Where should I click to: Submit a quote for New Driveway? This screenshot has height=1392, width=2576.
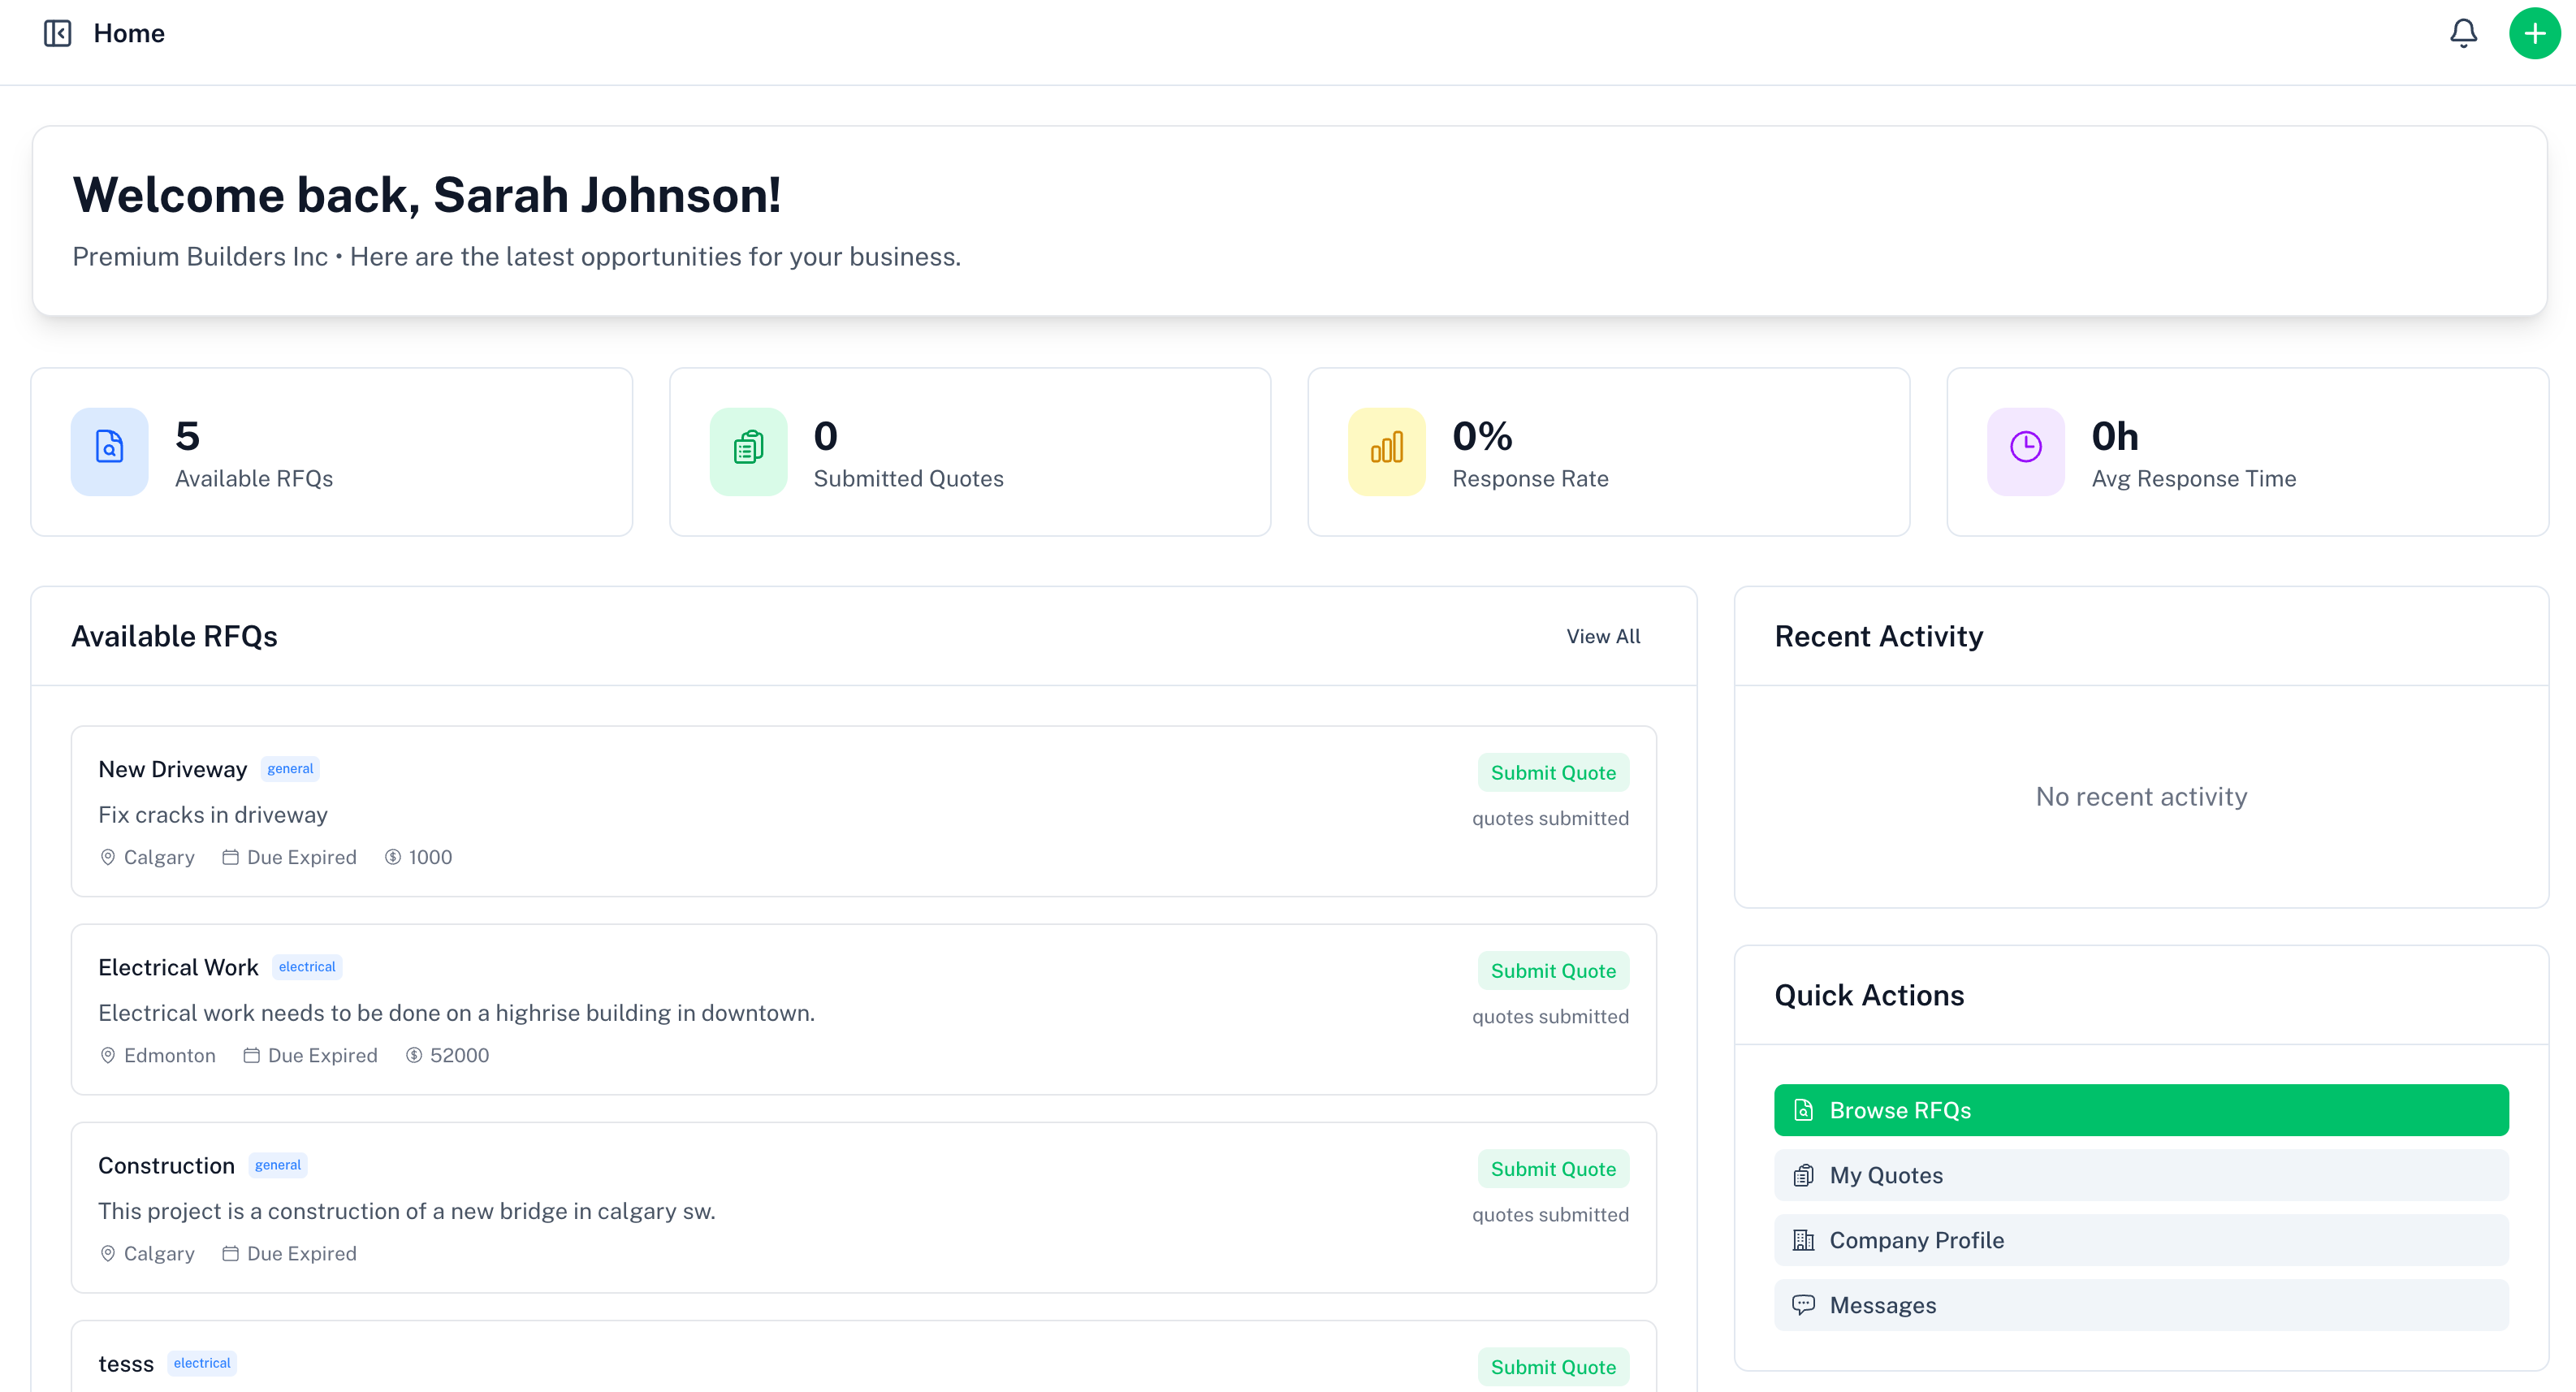(1553, 772)
